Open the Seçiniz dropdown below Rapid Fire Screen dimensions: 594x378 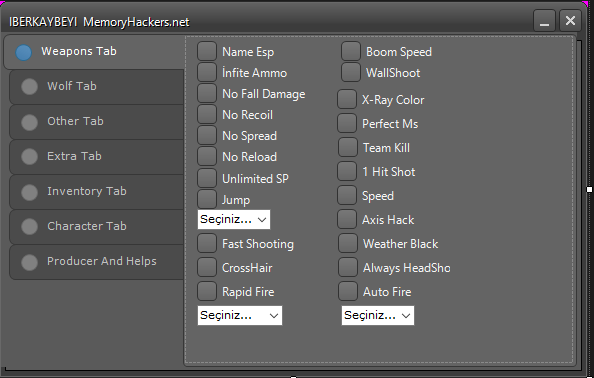coord(240,316)
